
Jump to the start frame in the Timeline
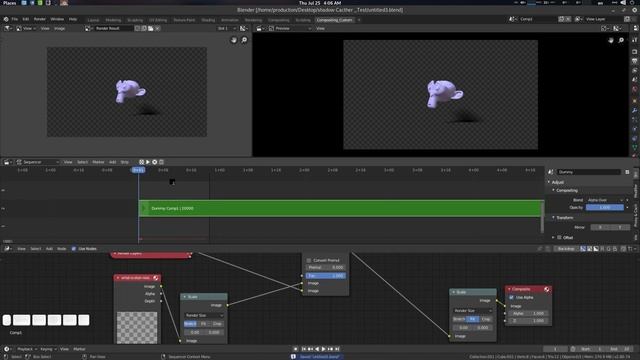tap(304, 349)
